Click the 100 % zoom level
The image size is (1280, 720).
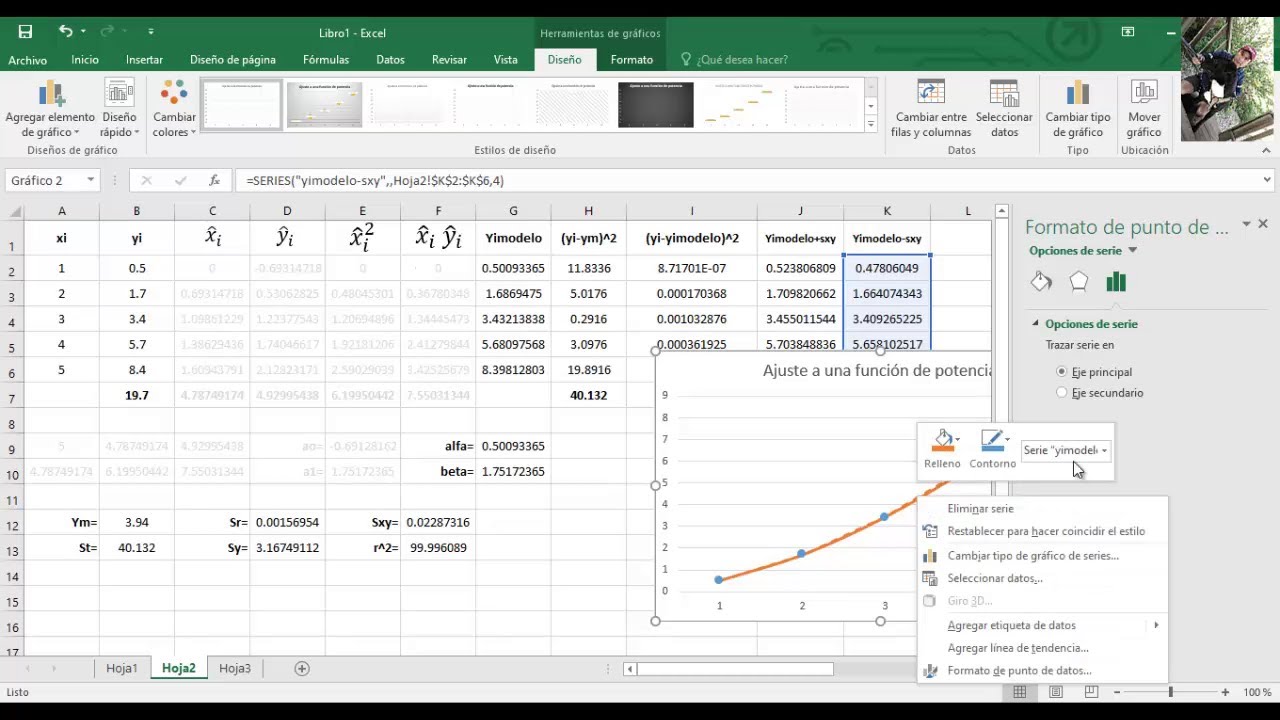pos(1257,692)
